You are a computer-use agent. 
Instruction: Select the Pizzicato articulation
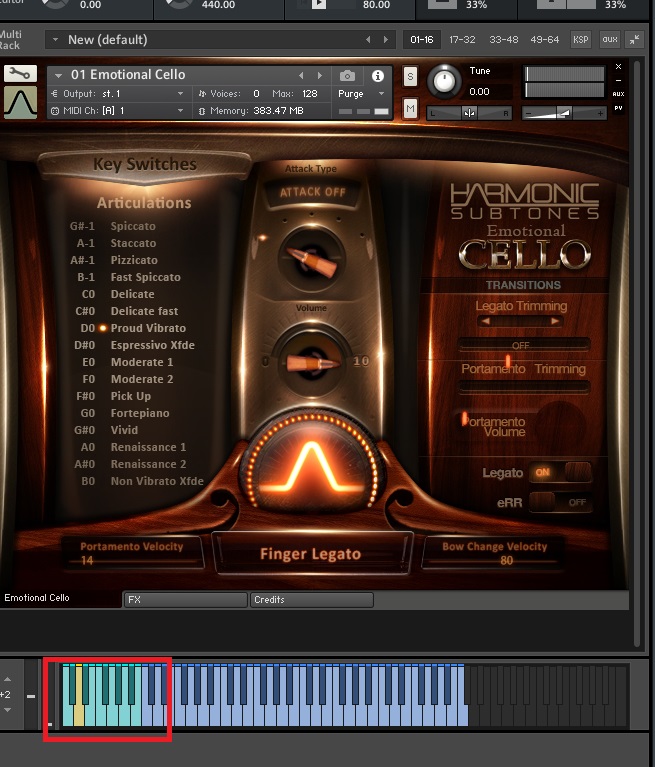coord(134,260)
